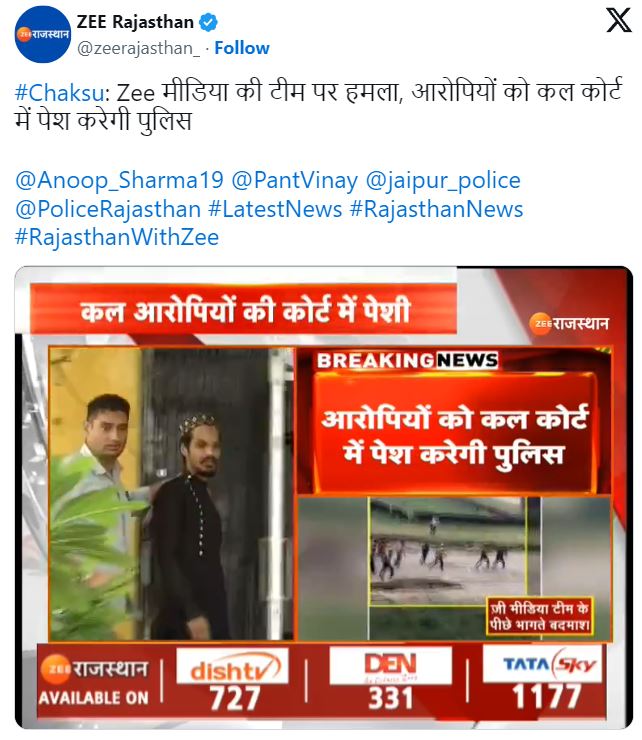Select the #RajasthanNews hashtag
The width and height of the screenshot is (642, 740).
click(436, 209)
